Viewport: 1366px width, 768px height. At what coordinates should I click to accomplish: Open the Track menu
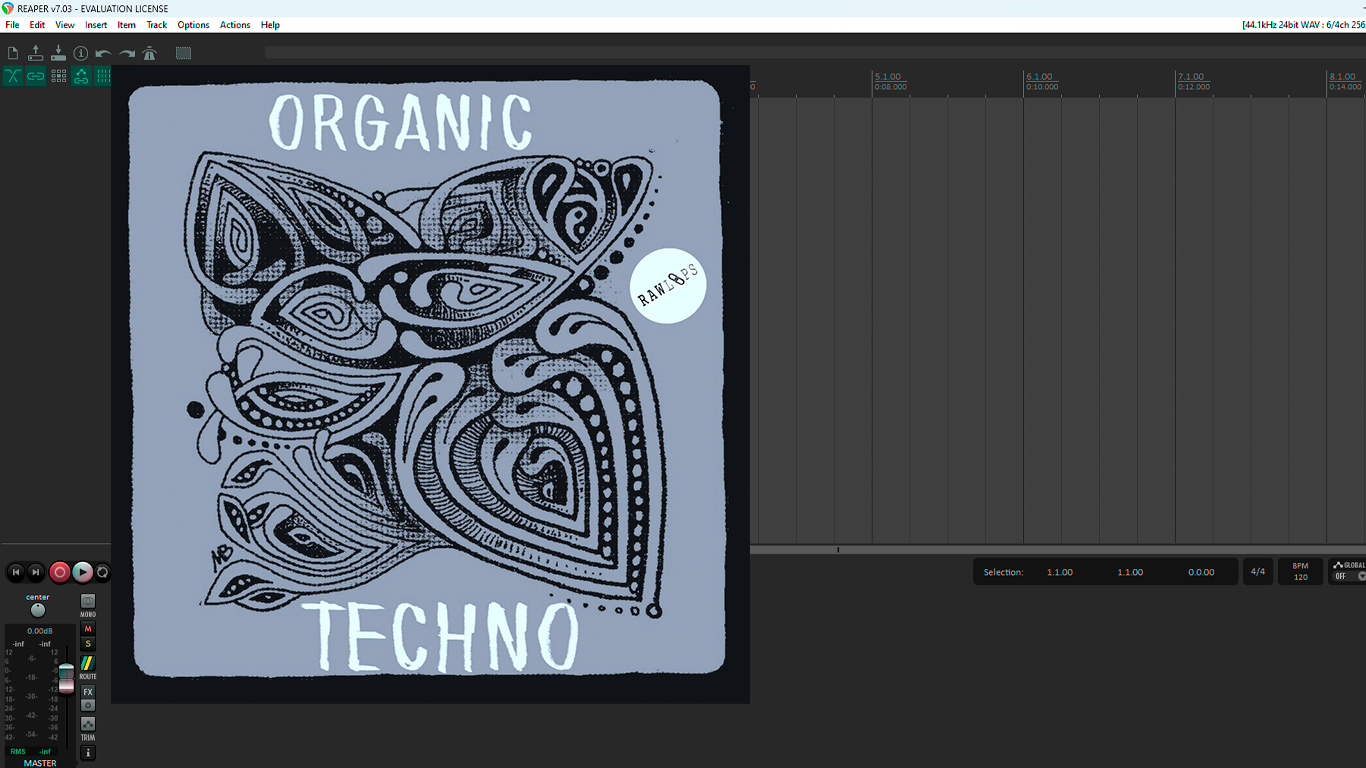pos(157,25)
